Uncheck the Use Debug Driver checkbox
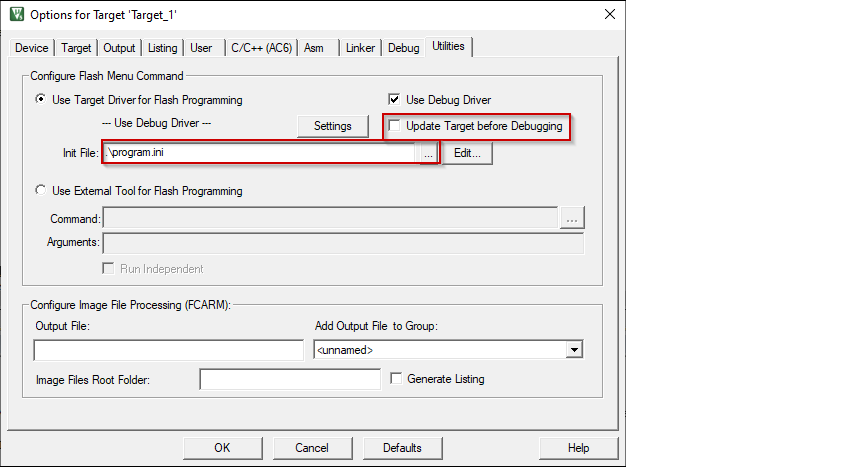Image resolution: width=855 pixels, height=468 pixels. 396,100
